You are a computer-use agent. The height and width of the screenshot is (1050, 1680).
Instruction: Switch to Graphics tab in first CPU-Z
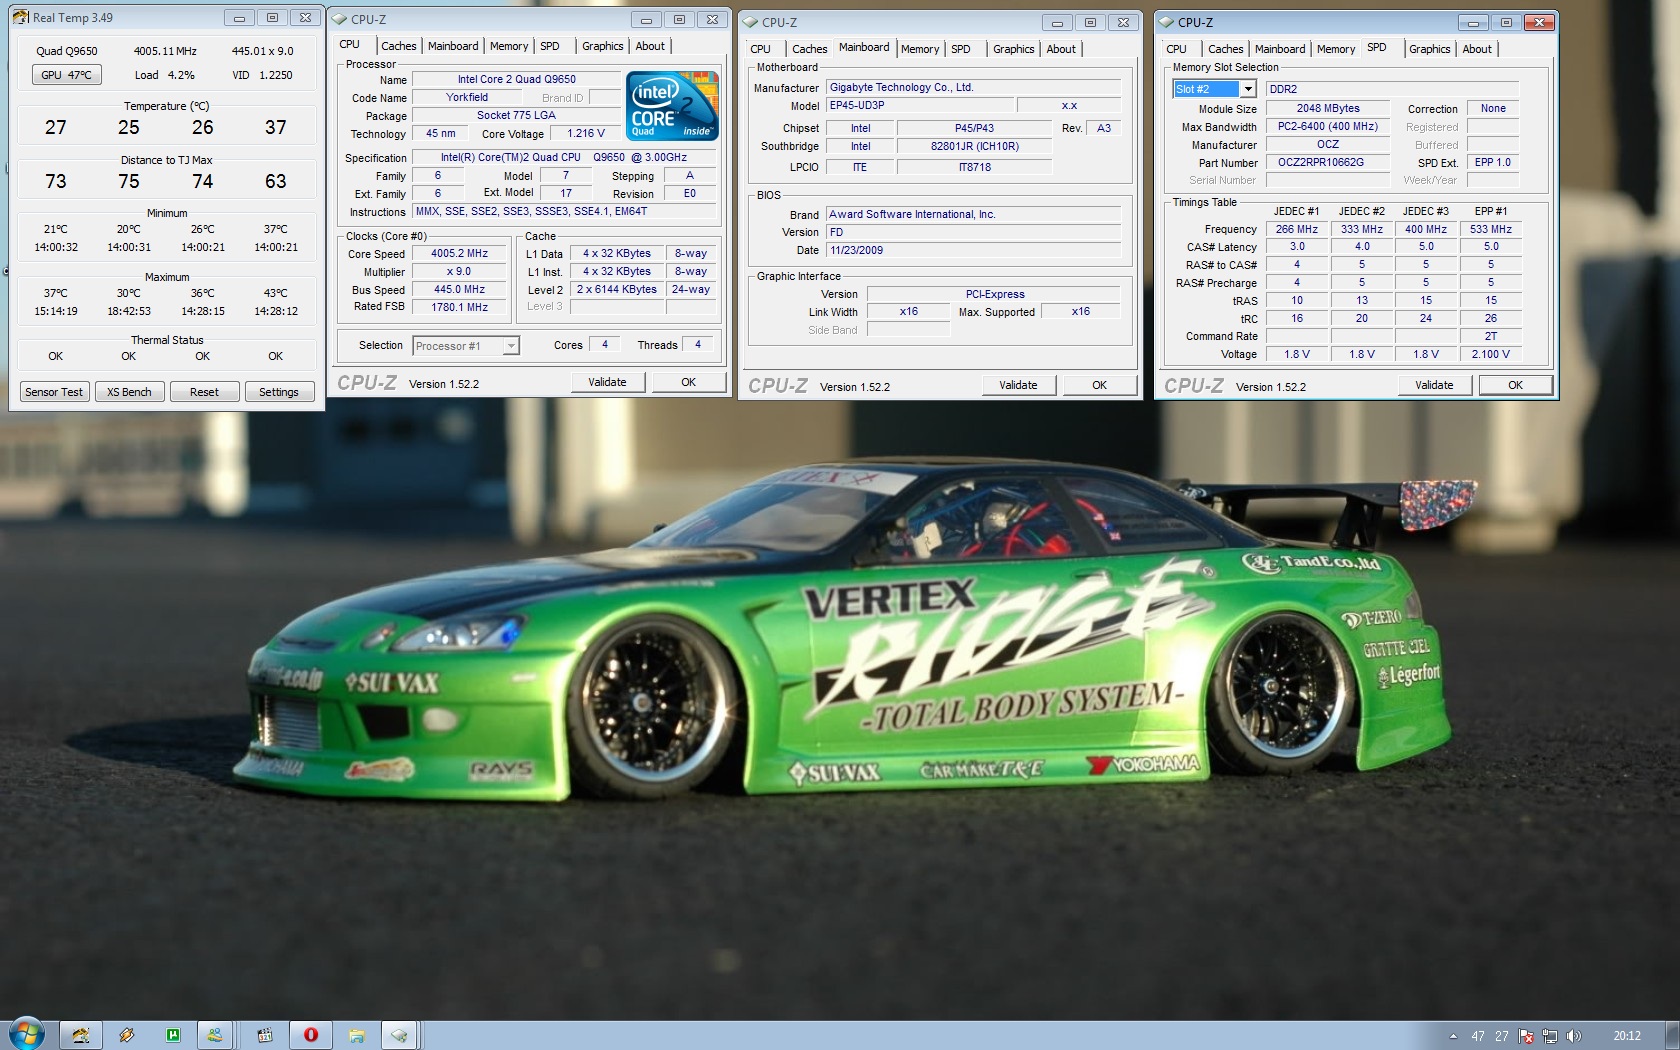coord(602,46)
